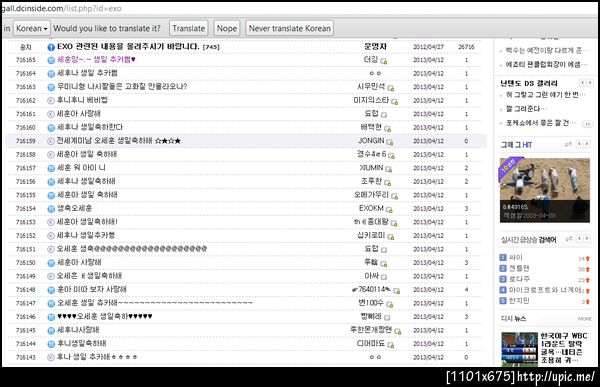Viewport: 600px width, 387px height.
Task: Open trending keyword number 1 싸이
Action: [515, 258]
